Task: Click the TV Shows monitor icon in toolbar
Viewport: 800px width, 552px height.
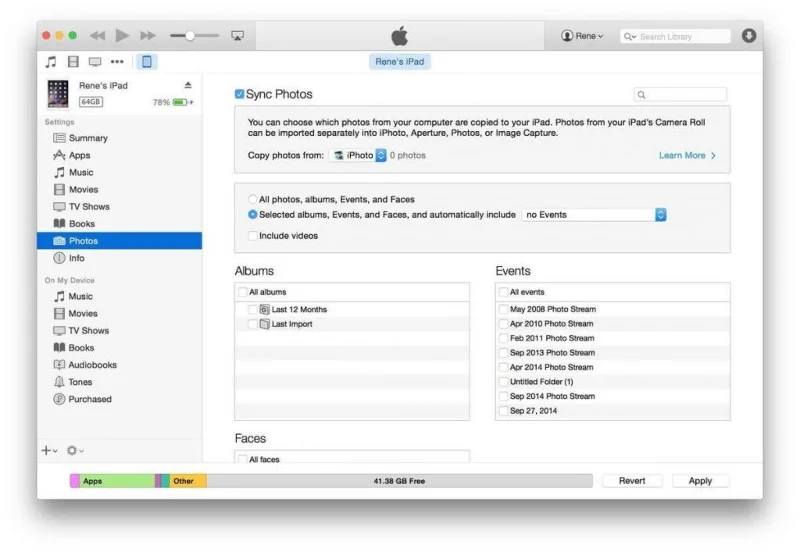Action: coord(96,62)
